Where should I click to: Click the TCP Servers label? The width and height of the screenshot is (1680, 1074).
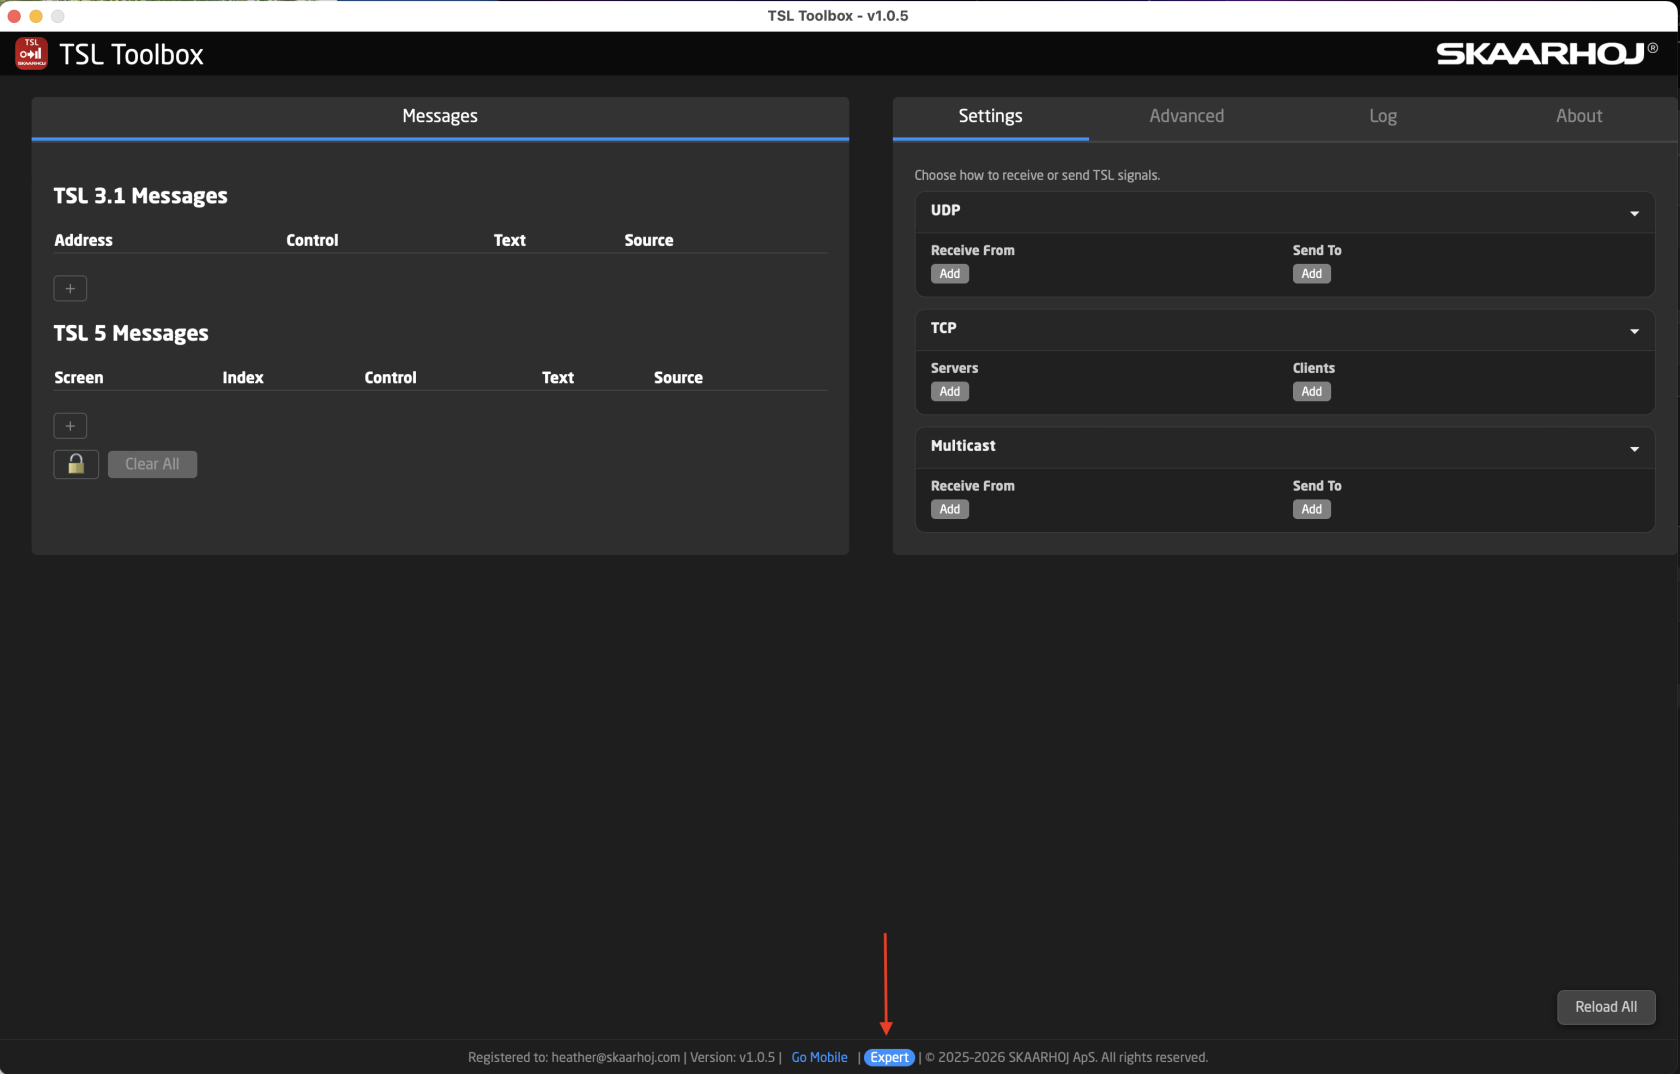pyautogui.click(x=954, y=368)
